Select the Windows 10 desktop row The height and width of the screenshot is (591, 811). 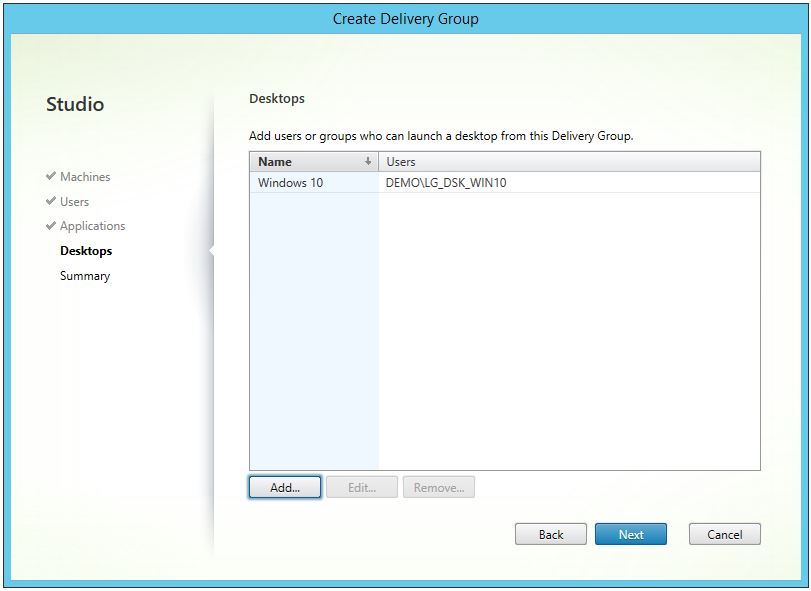point(290,183)
